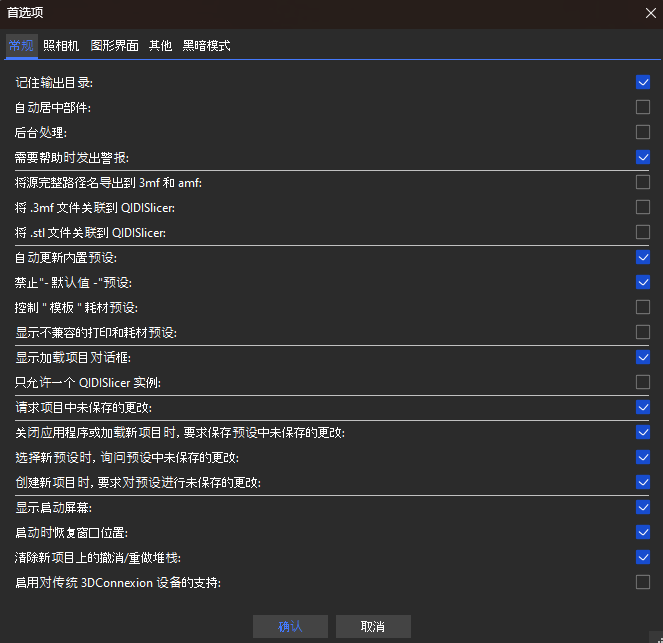The height and width of the screenshot is (643, 663).
Task: Open the 图形界面 tab
Action: 115,46
